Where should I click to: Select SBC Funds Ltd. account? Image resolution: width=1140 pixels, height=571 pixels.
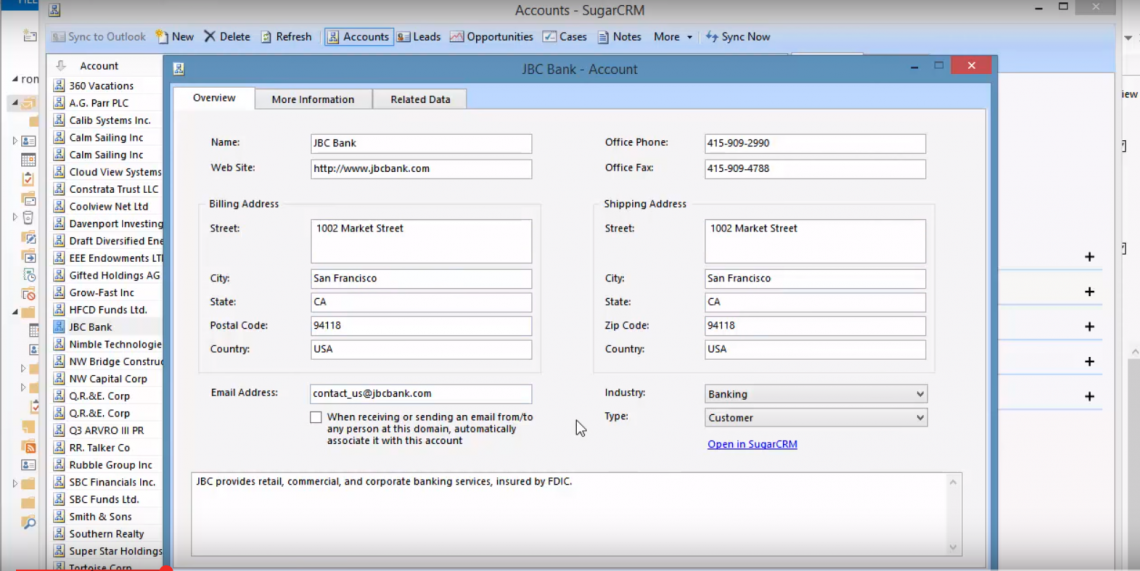tap(104, 500)
